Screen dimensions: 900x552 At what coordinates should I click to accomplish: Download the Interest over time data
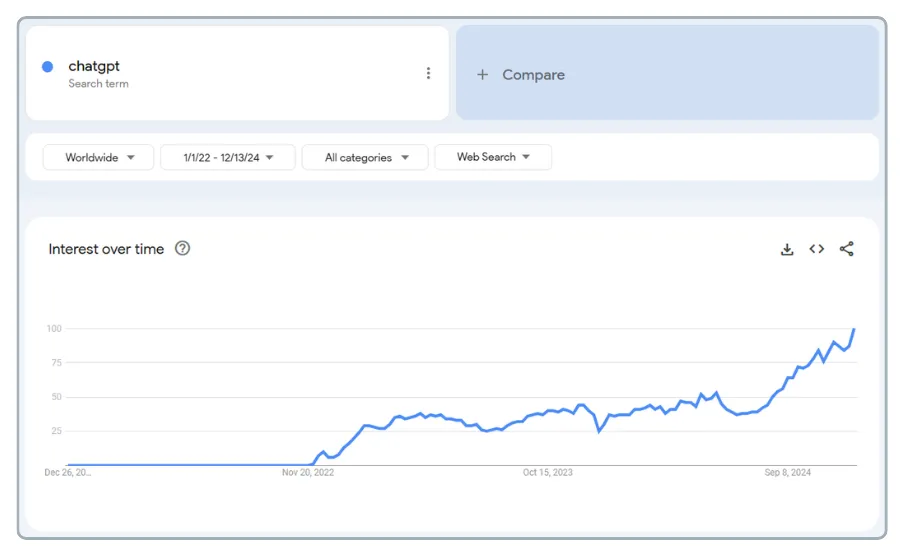pyautogui.click(x=787, y=249)
